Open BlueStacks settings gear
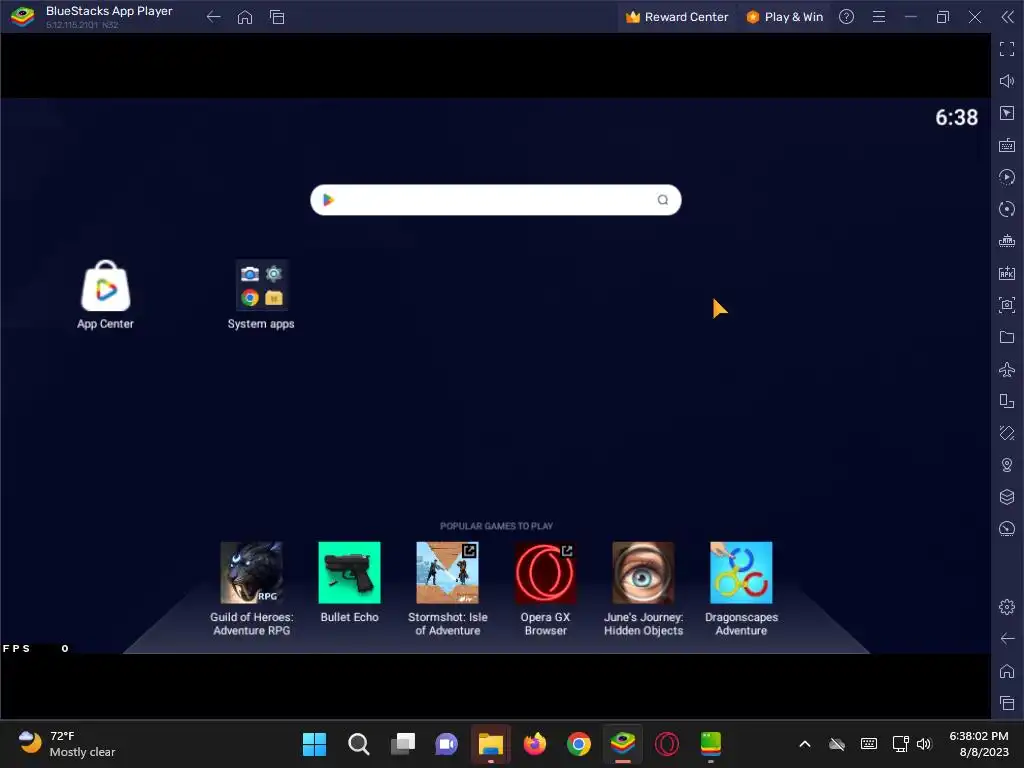The image size is (1024, 768). tap(1007, 607)
